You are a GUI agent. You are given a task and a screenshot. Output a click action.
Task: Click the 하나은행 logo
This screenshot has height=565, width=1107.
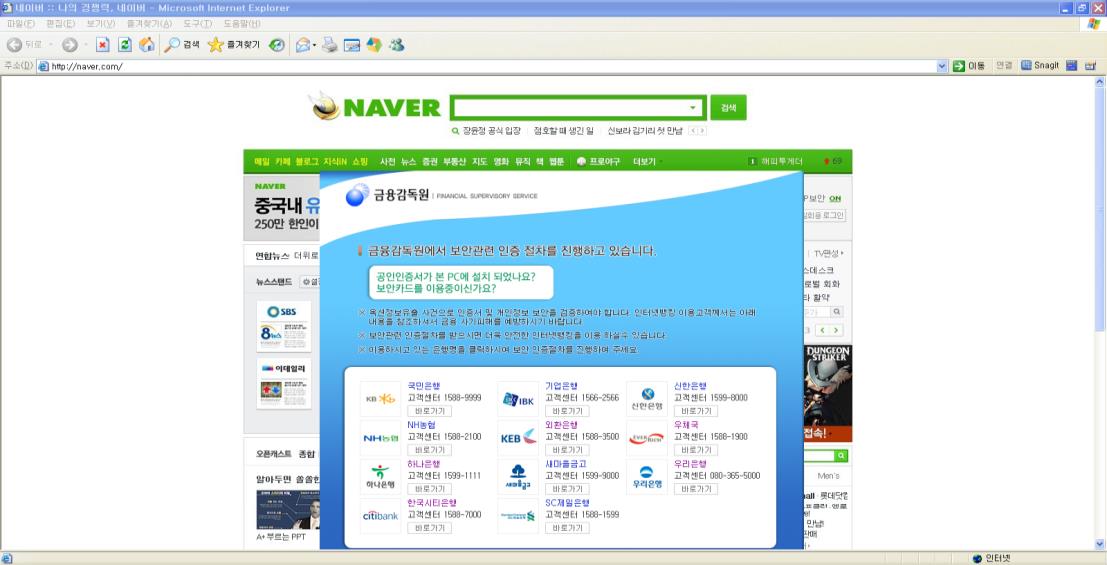point(381,477)
